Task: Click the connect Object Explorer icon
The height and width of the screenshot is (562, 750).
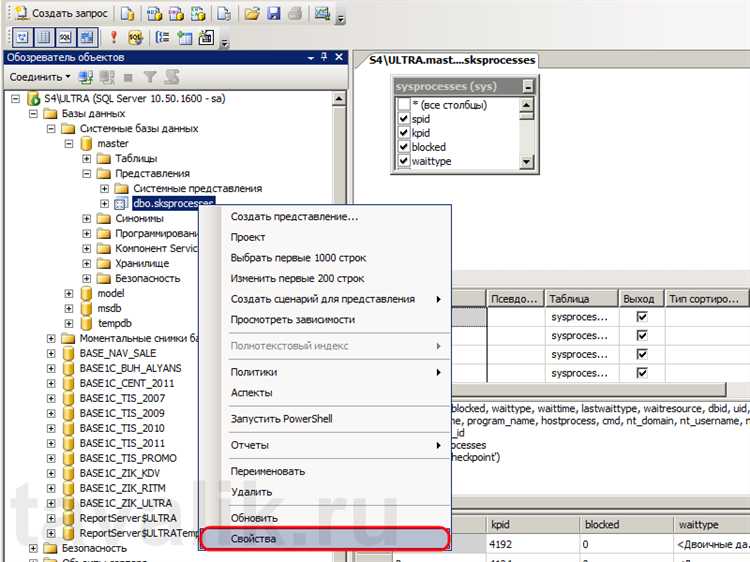Action: 88,77
